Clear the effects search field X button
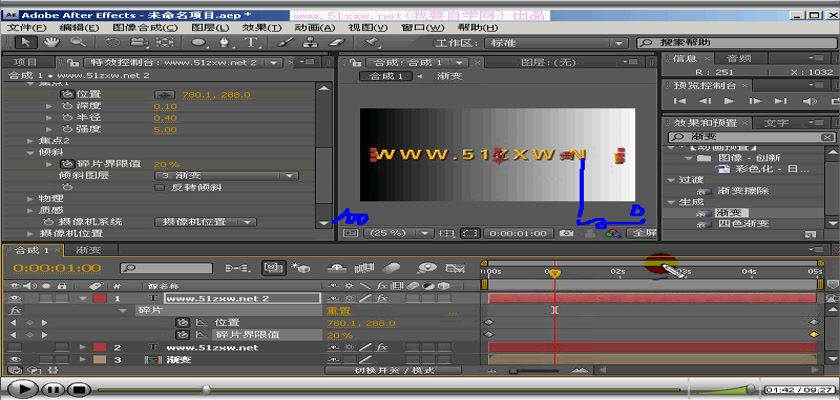840x400 pixels. [x=828, y=137]
